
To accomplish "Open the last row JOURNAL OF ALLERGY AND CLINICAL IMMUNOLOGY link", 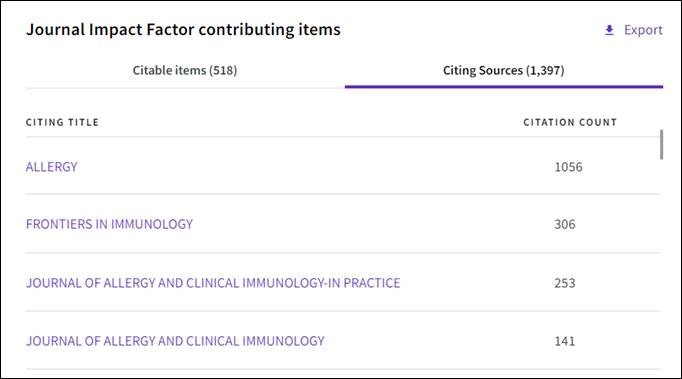I will [175, 341].
